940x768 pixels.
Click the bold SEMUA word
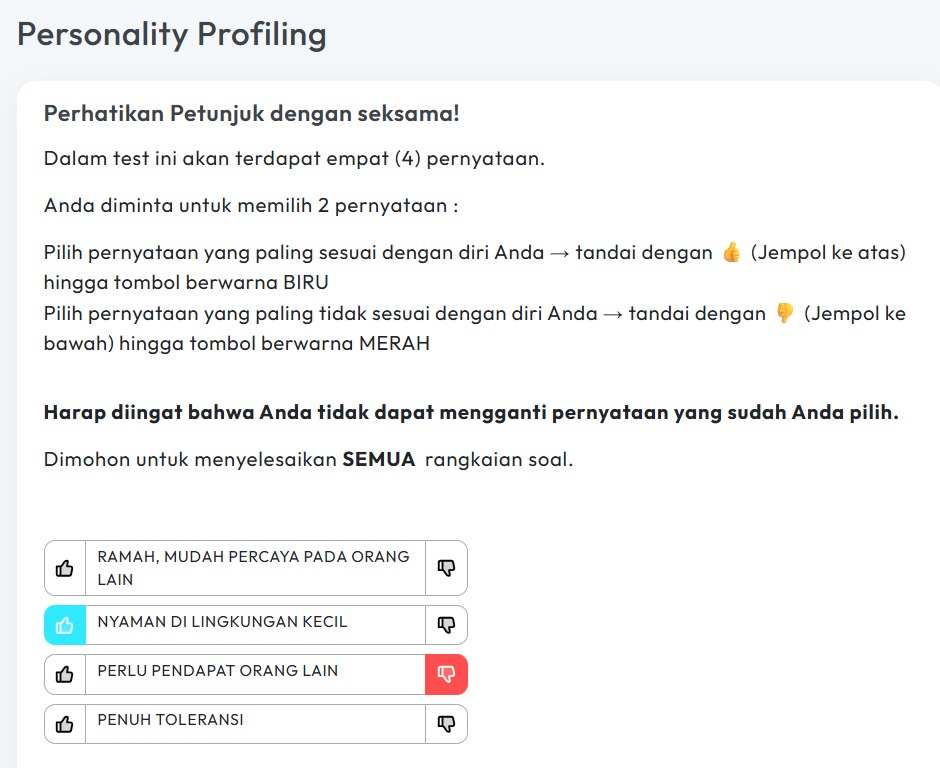click(x=379, y=459)
